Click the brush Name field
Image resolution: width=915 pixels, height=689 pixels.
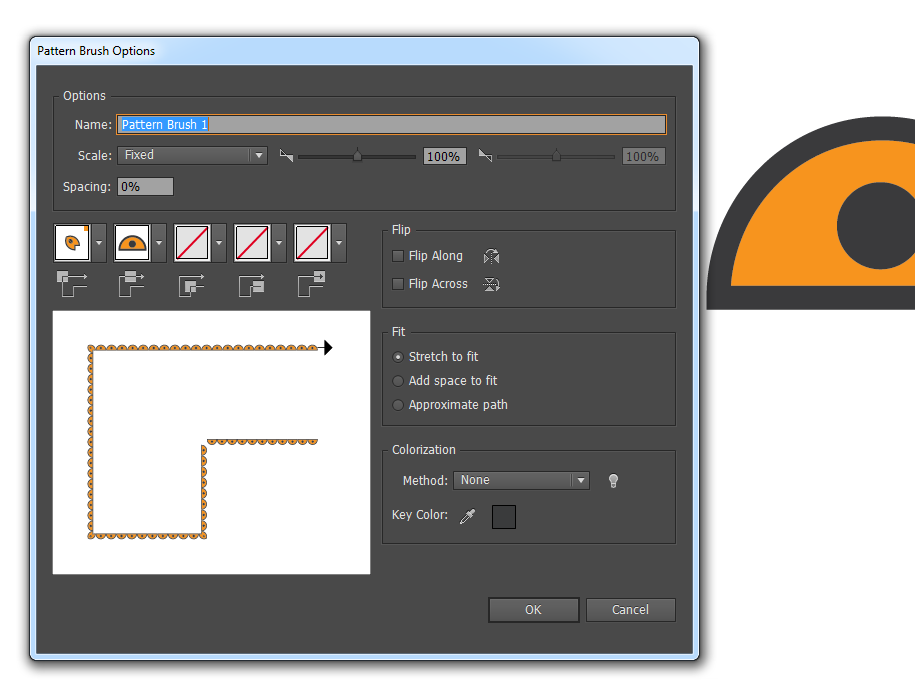pos(391,124)
